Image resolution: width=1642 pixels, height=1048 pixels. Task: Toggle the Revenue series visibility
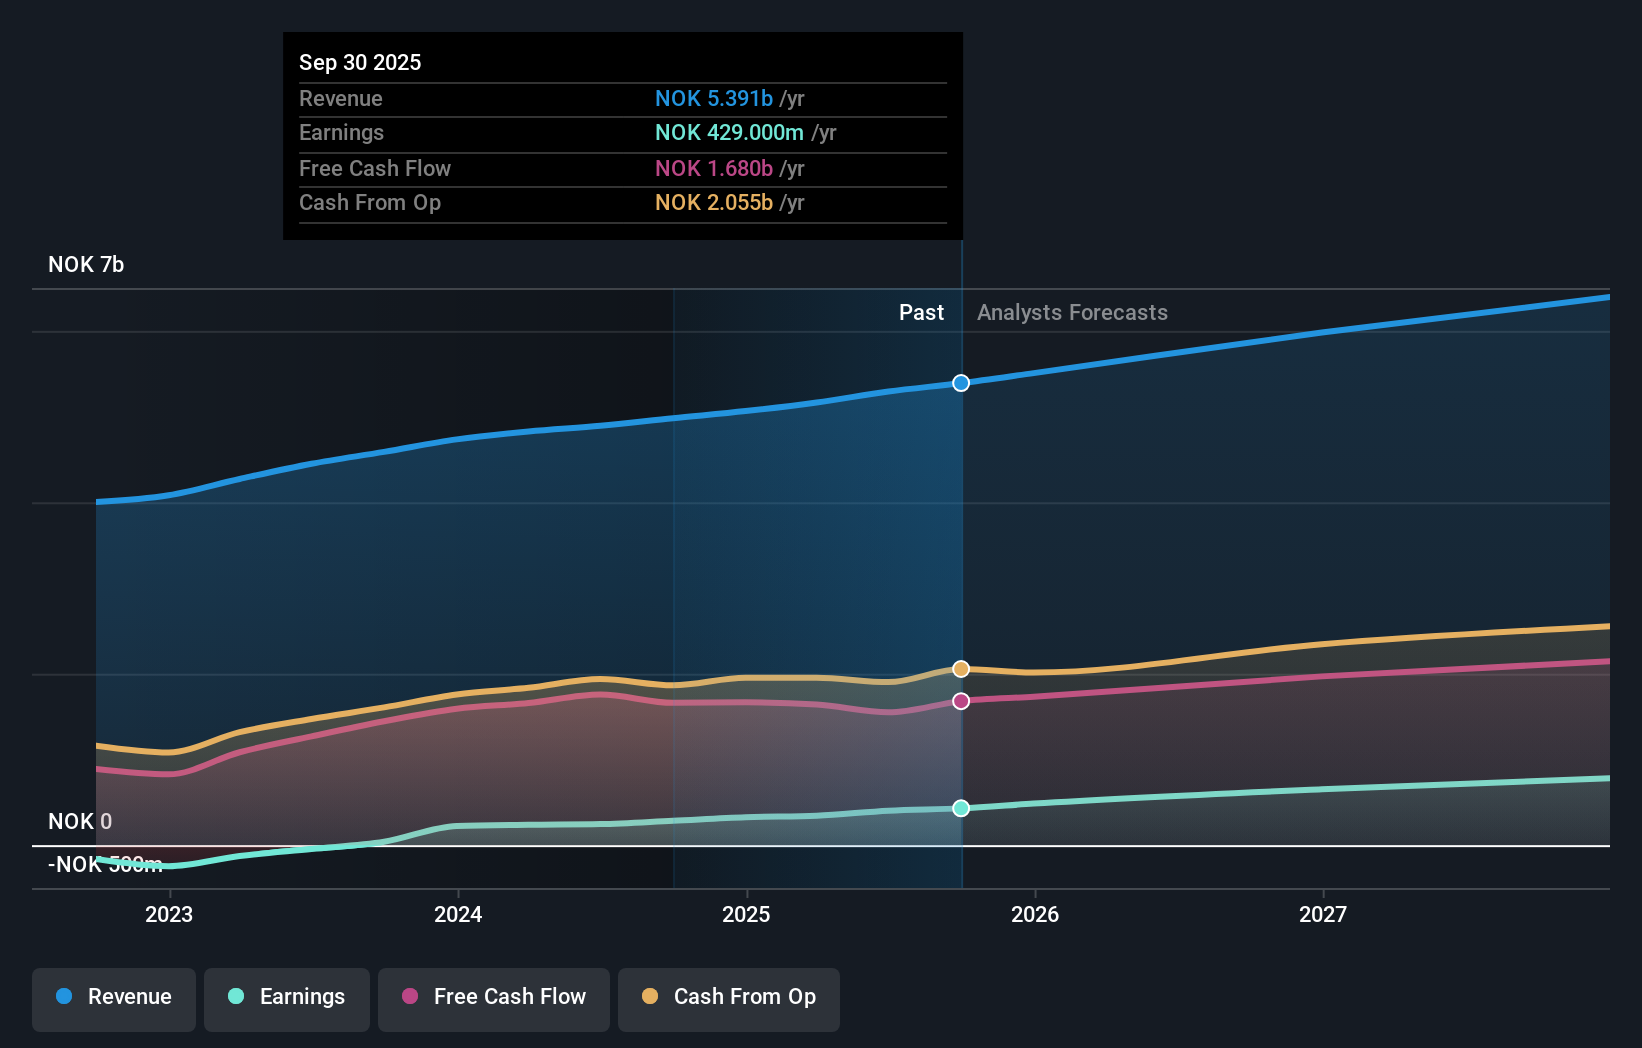pyautogui.click(x=113, y=997)
